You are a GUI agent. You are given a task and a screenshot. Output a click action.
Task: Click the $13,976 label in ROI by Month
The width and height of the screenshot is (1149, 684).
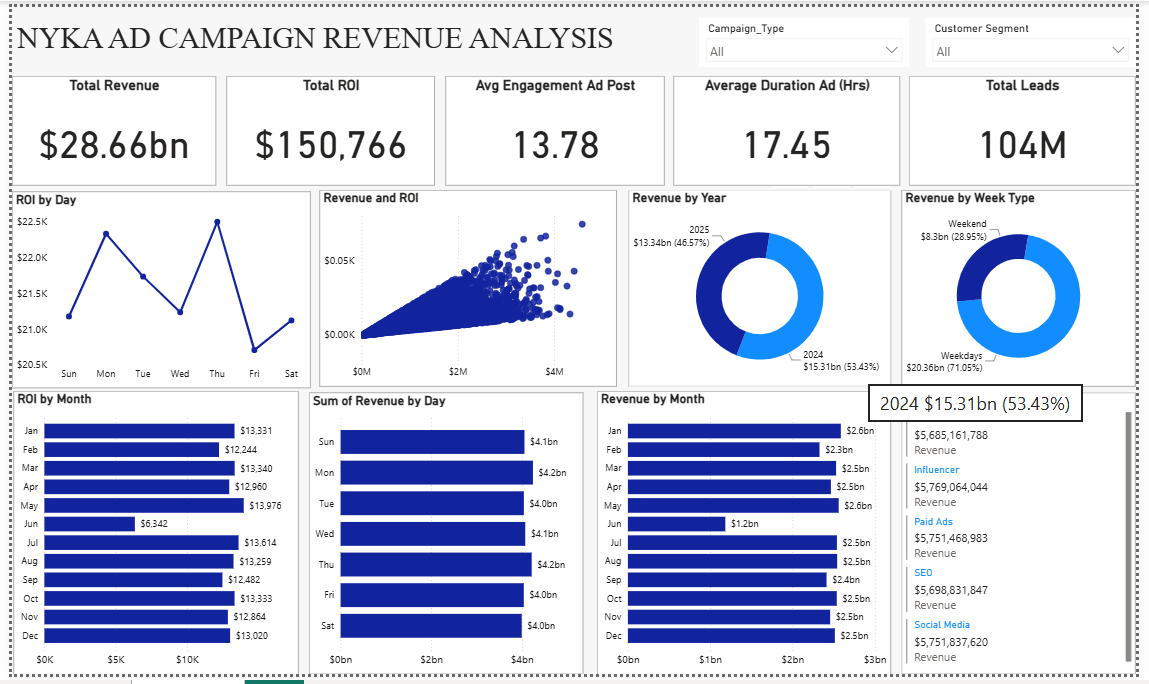[x=265, y=505]
